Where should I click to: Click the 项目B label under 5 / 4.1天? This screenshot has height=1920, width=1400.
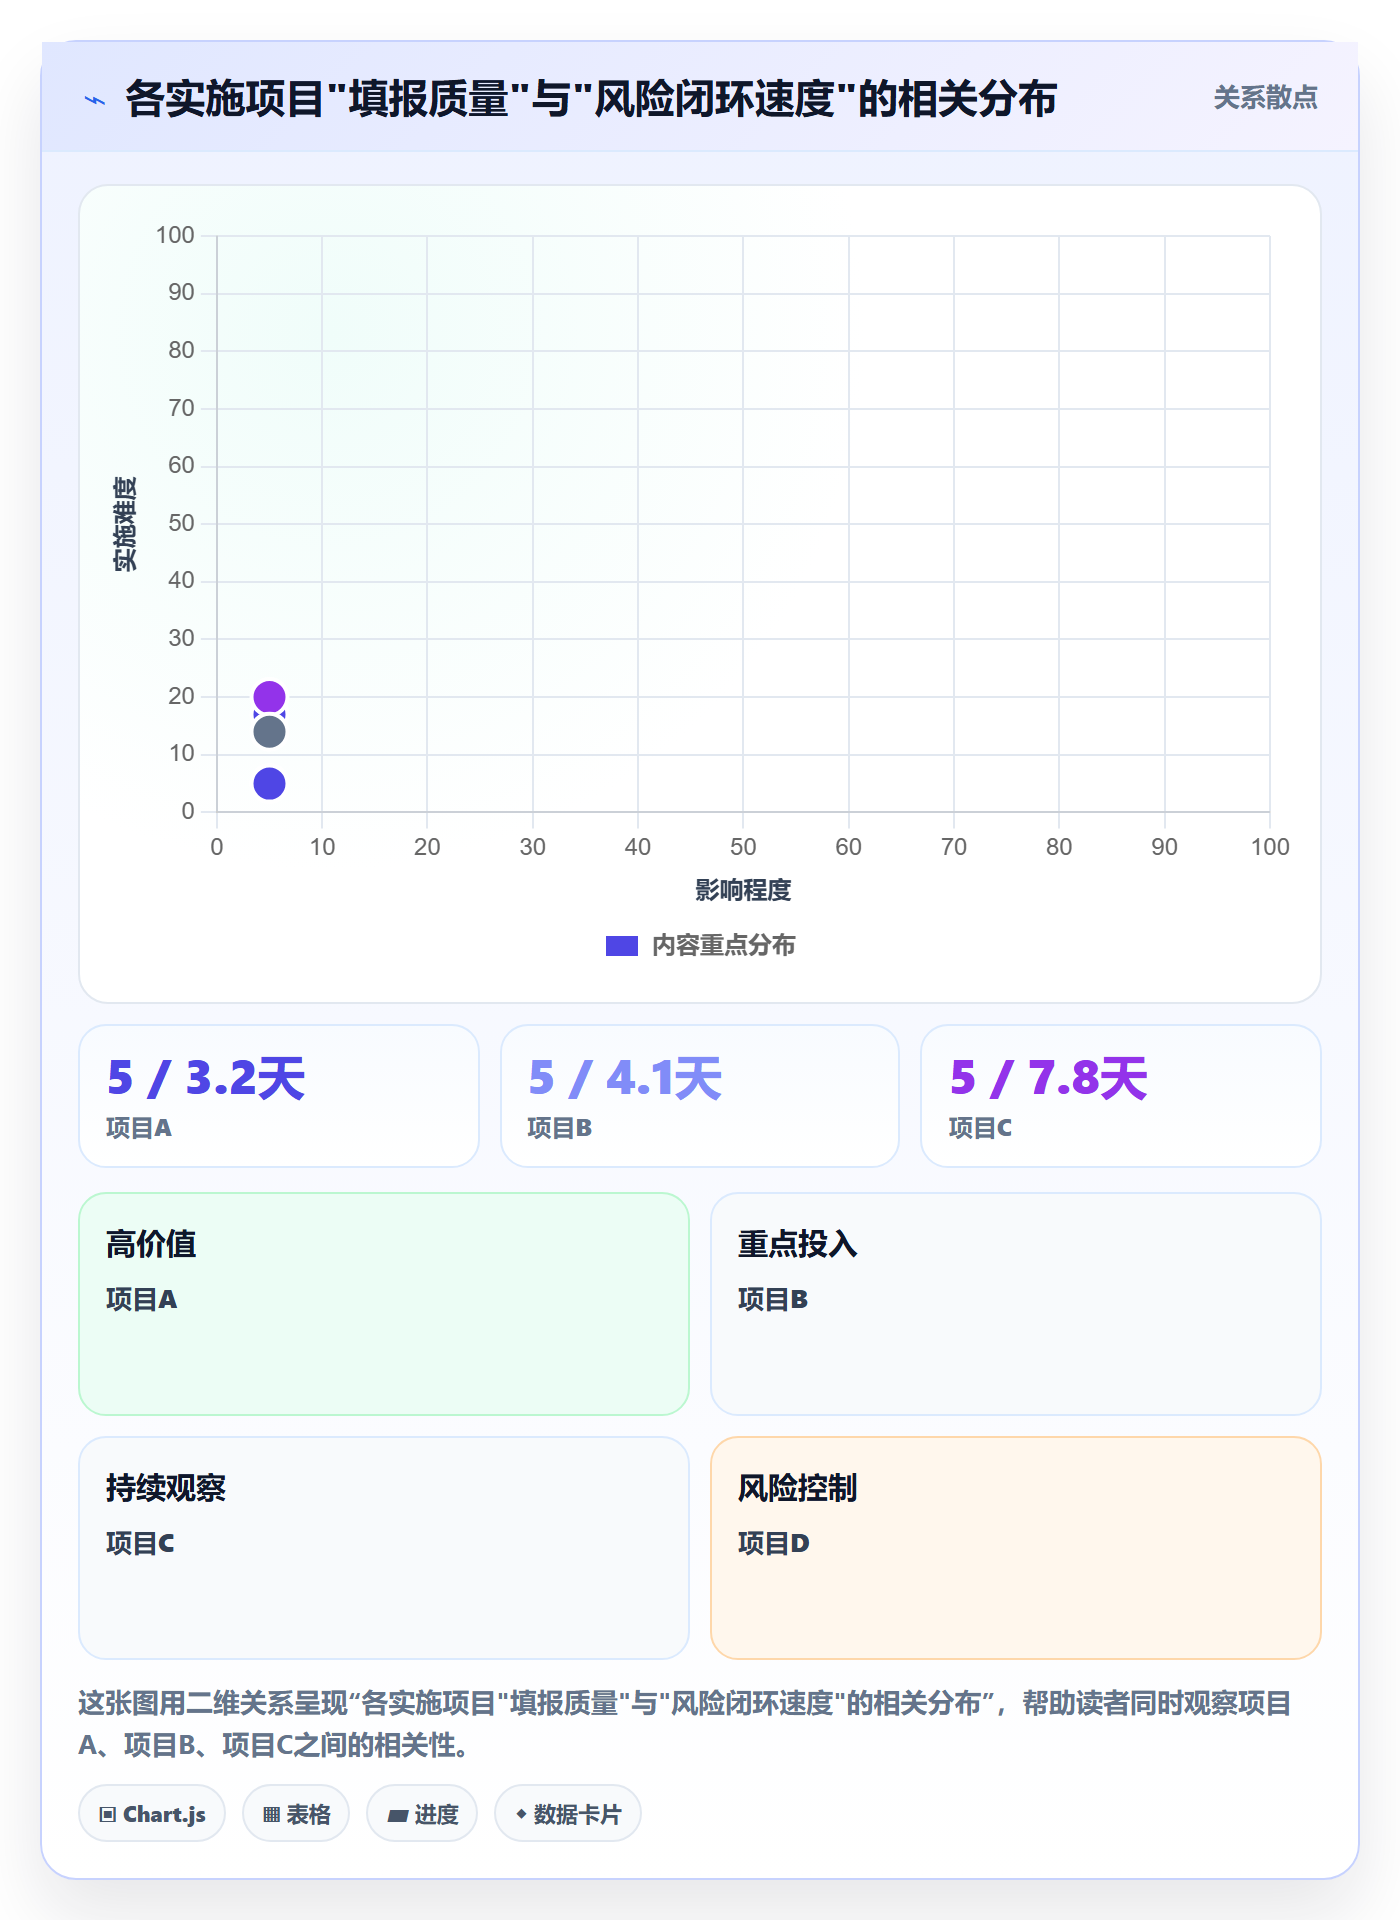(560, 1128)
